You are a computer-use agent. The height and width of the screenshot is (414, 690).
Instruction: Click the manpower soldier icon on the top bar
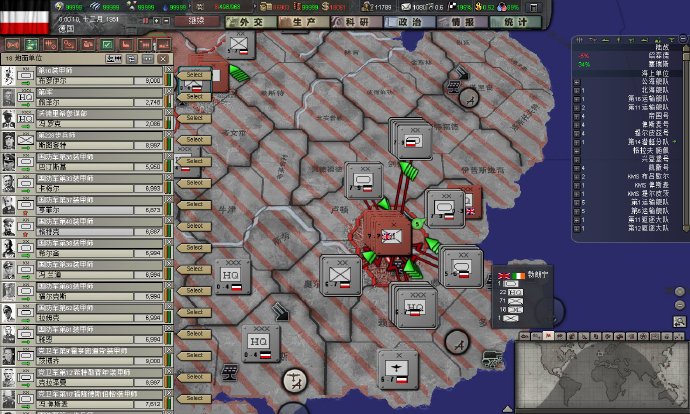point(366,7)
